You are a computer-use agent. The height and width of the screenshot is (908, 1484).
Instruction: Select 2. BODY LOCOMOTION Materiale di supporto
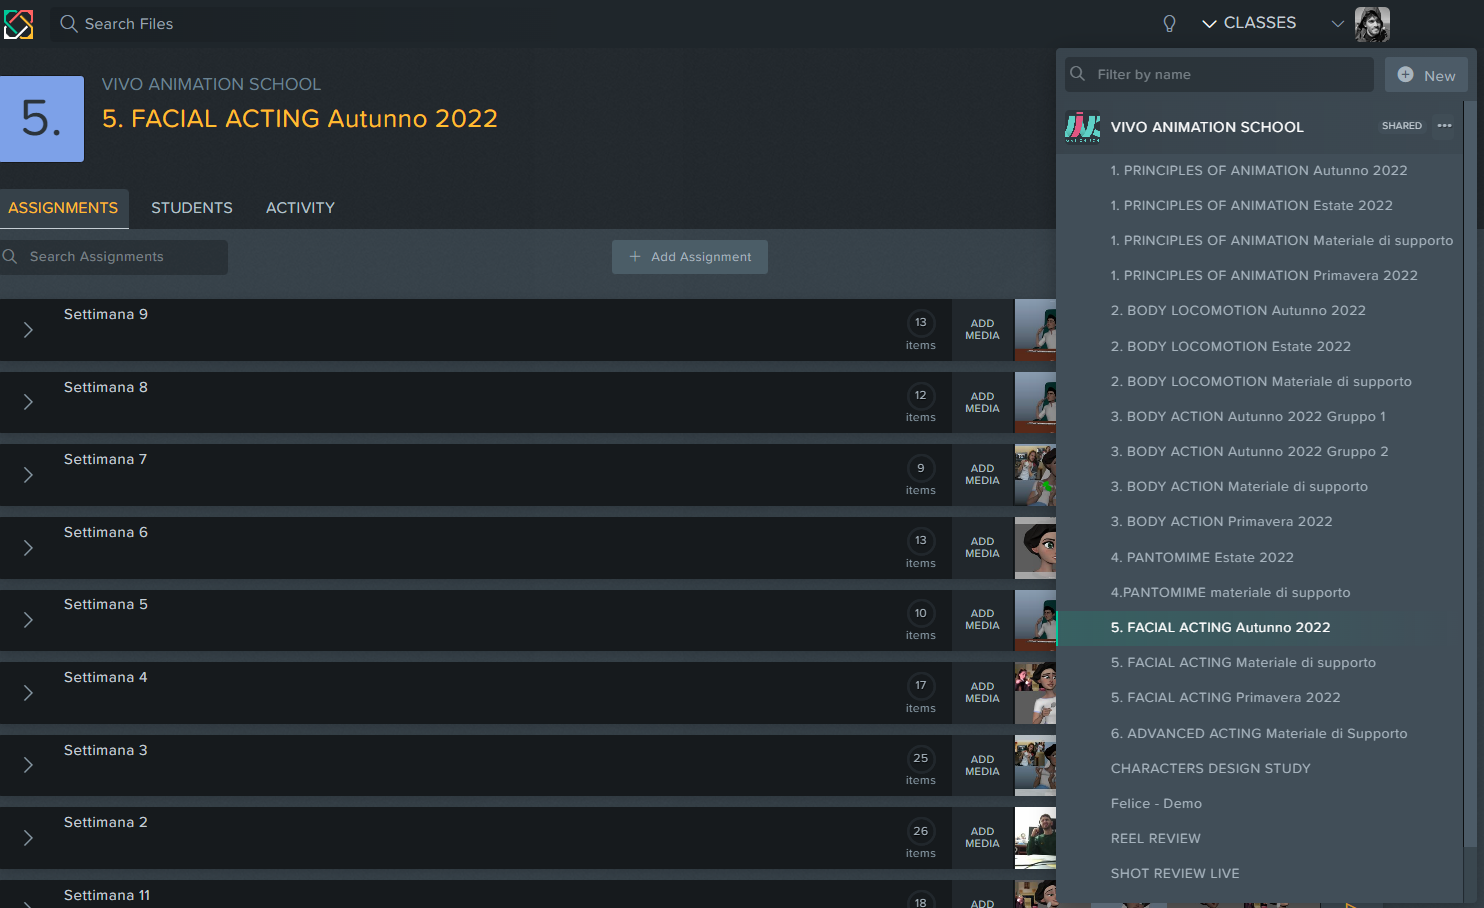point(1259,382)
